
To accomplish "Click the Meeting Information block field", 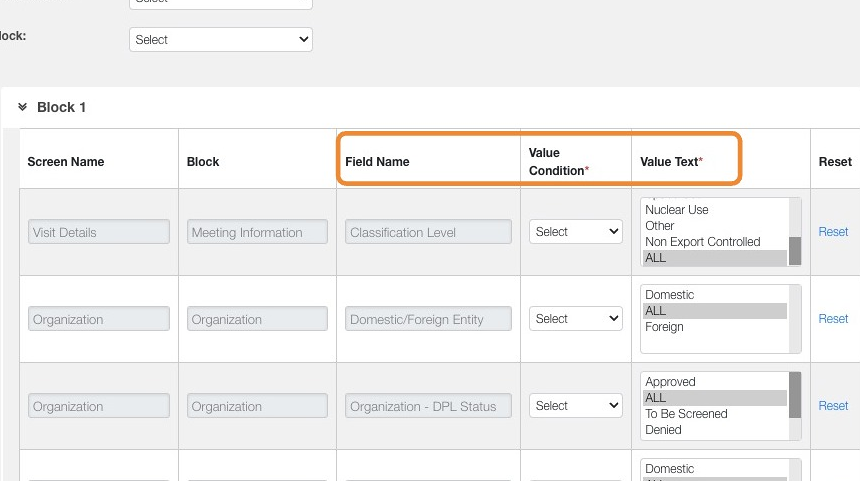I will click(x=257, y=232).
